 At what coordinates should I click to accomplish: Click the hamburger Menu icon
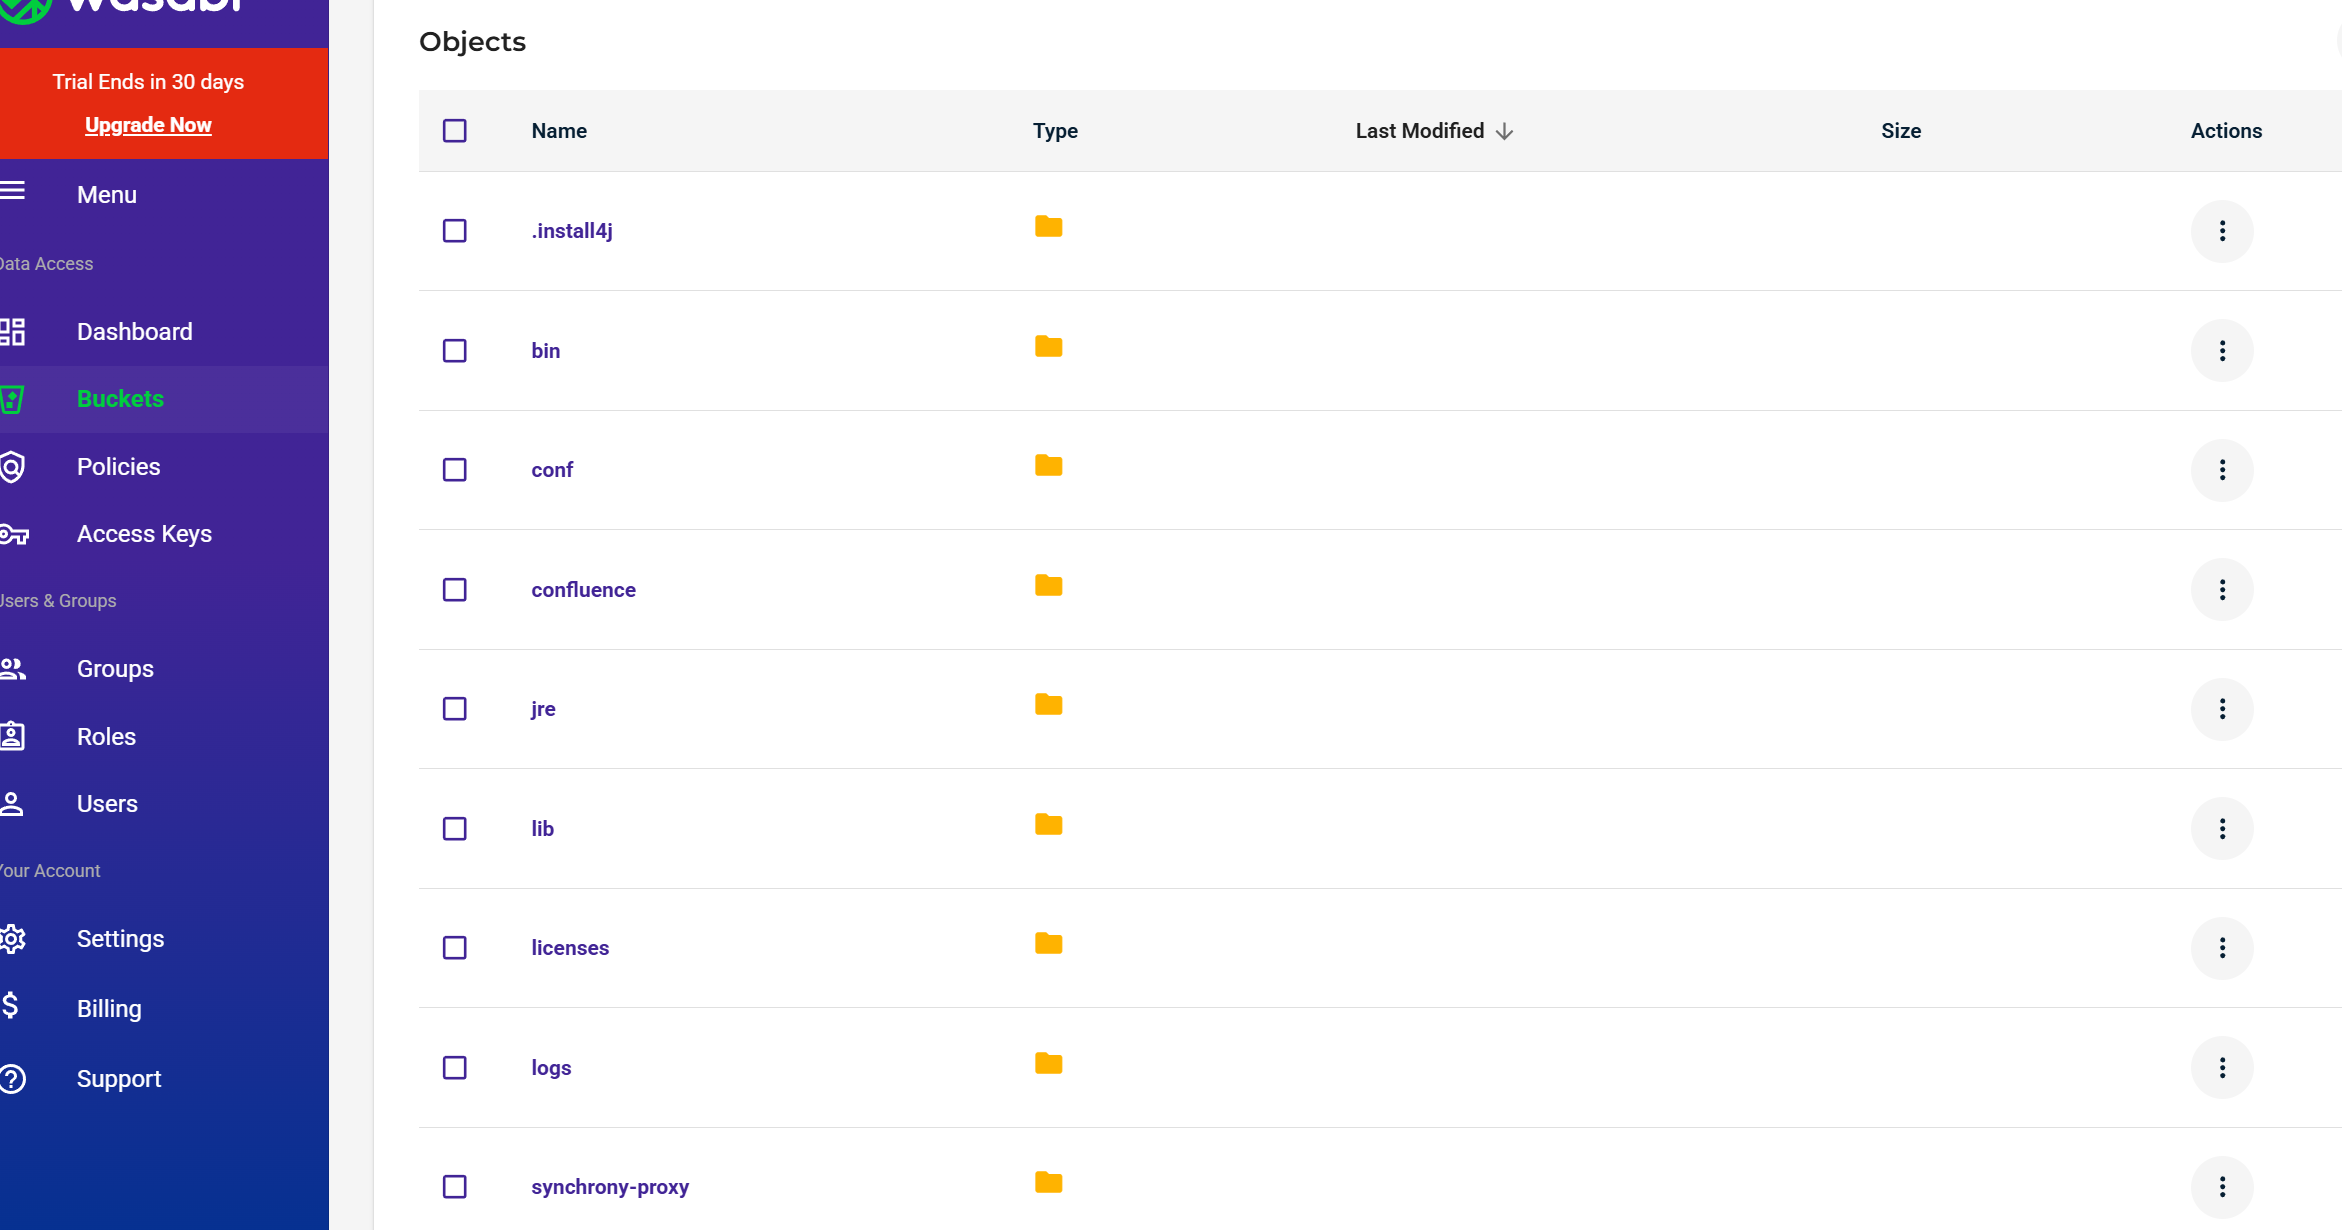point(13,192)
